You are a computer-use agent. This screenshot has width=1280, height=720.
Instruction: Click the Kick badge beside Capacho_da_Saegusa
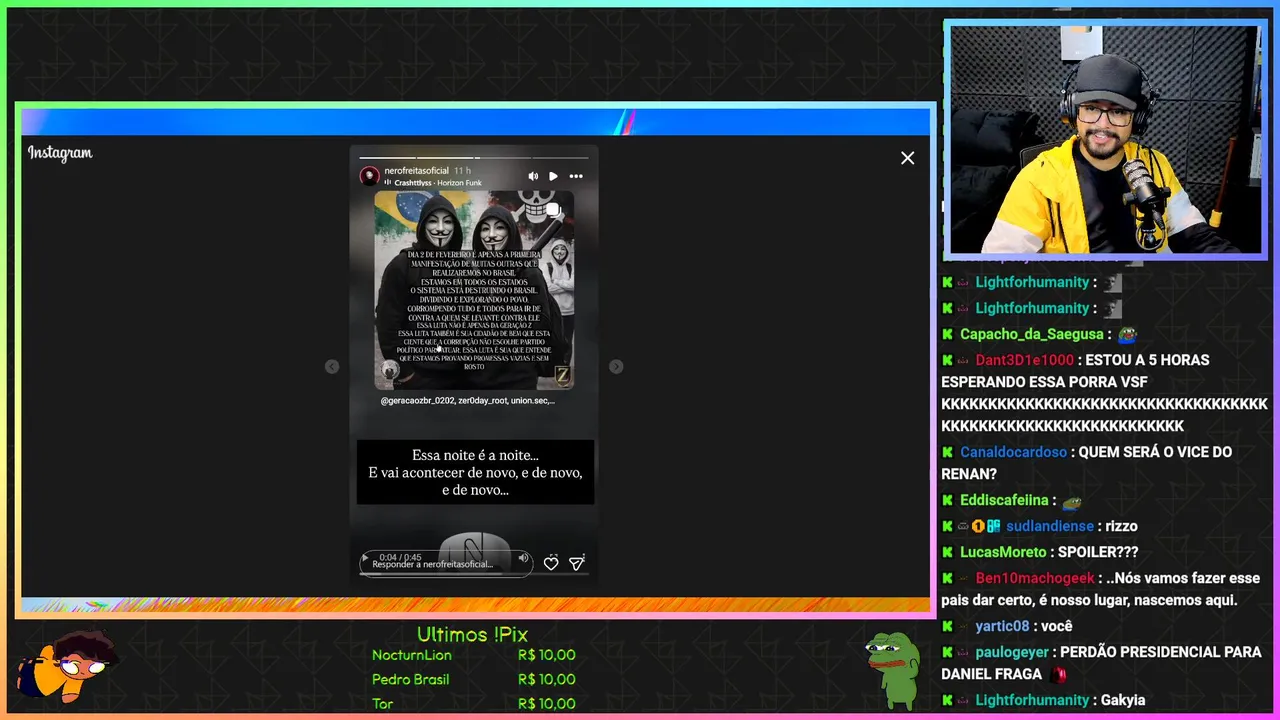(947, 334)
